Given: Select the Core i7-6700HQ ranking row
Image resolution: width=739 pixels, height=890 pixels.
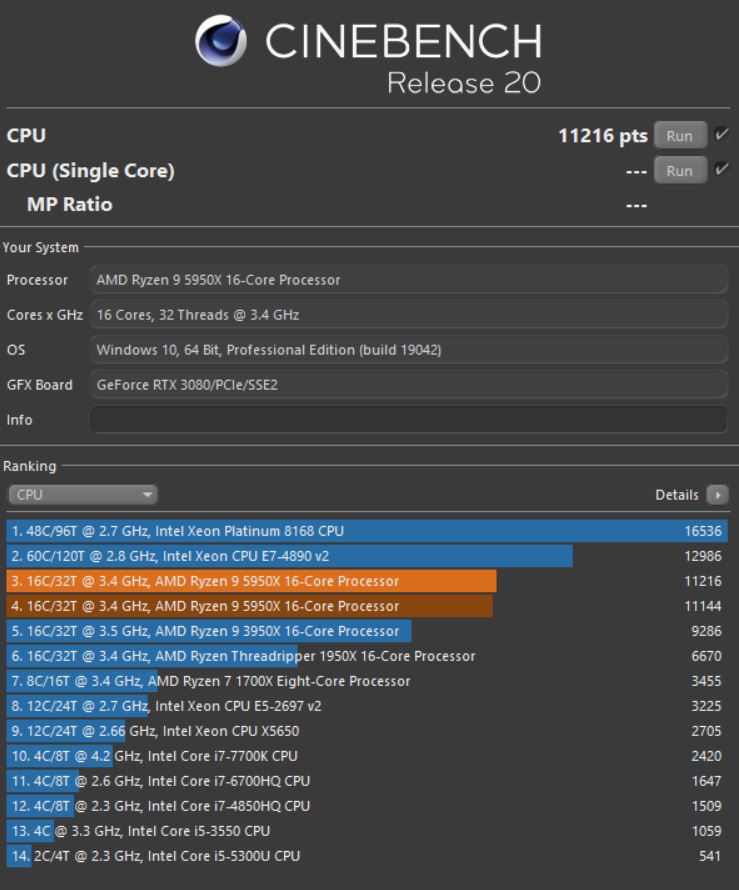Looking at the screenshot, I should [x=367, y=781].
